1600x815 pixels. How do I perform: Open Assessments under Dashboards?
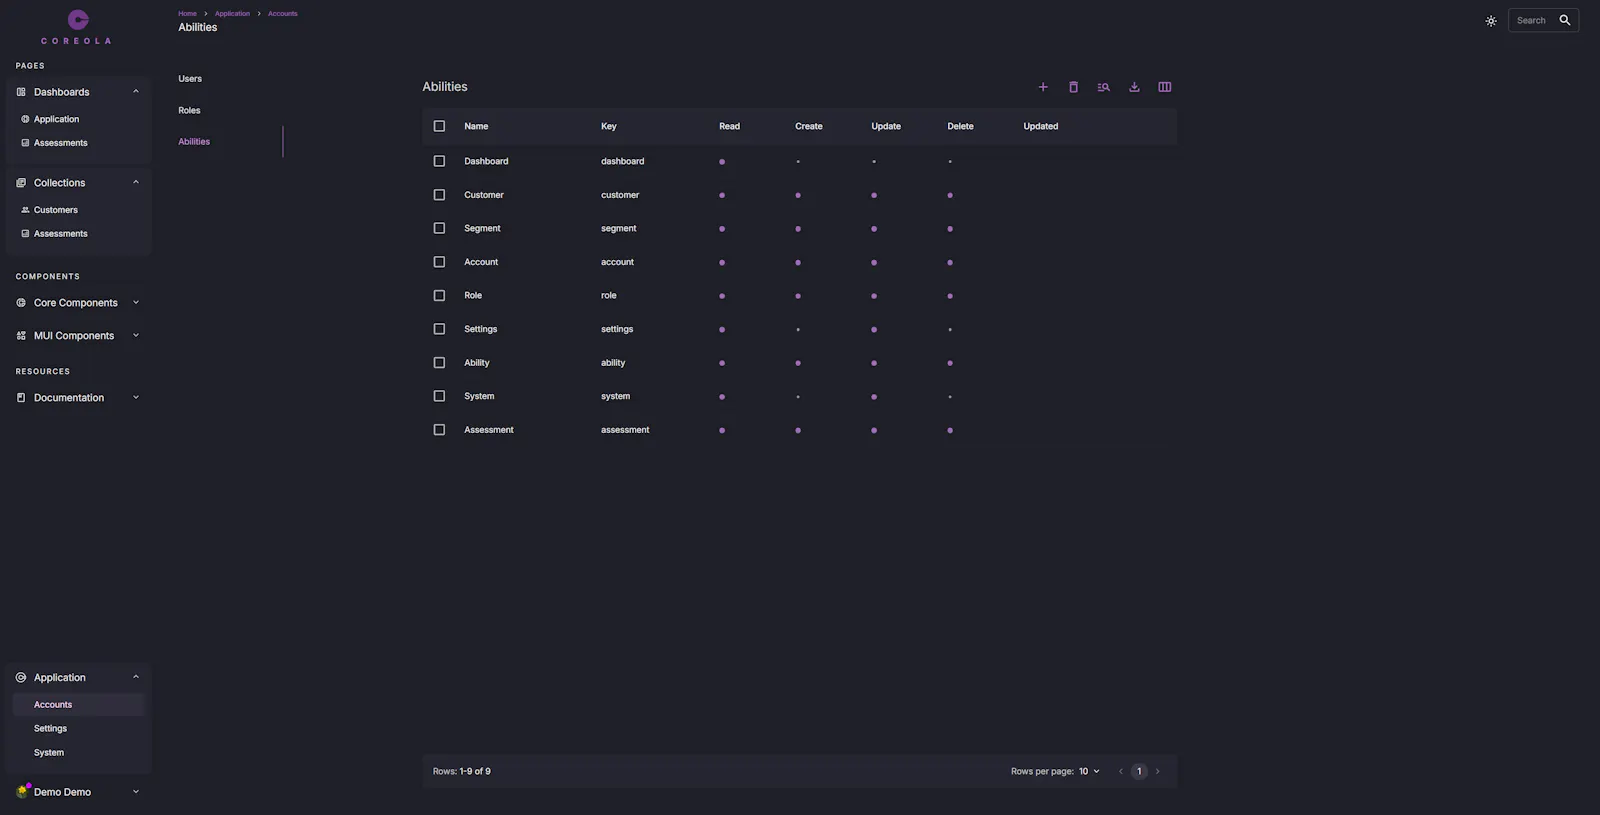tap(61, 143)
